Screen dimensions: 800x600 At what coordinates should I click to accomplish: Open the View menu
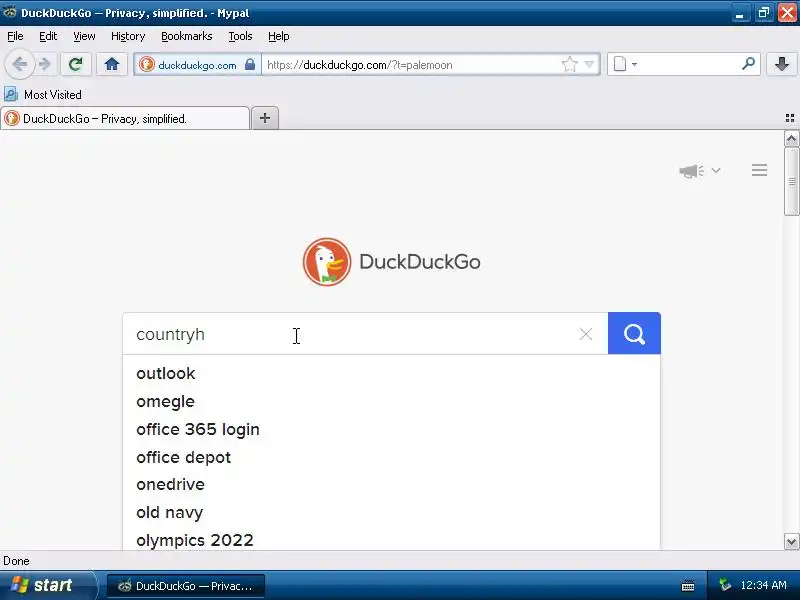(84, 36)
